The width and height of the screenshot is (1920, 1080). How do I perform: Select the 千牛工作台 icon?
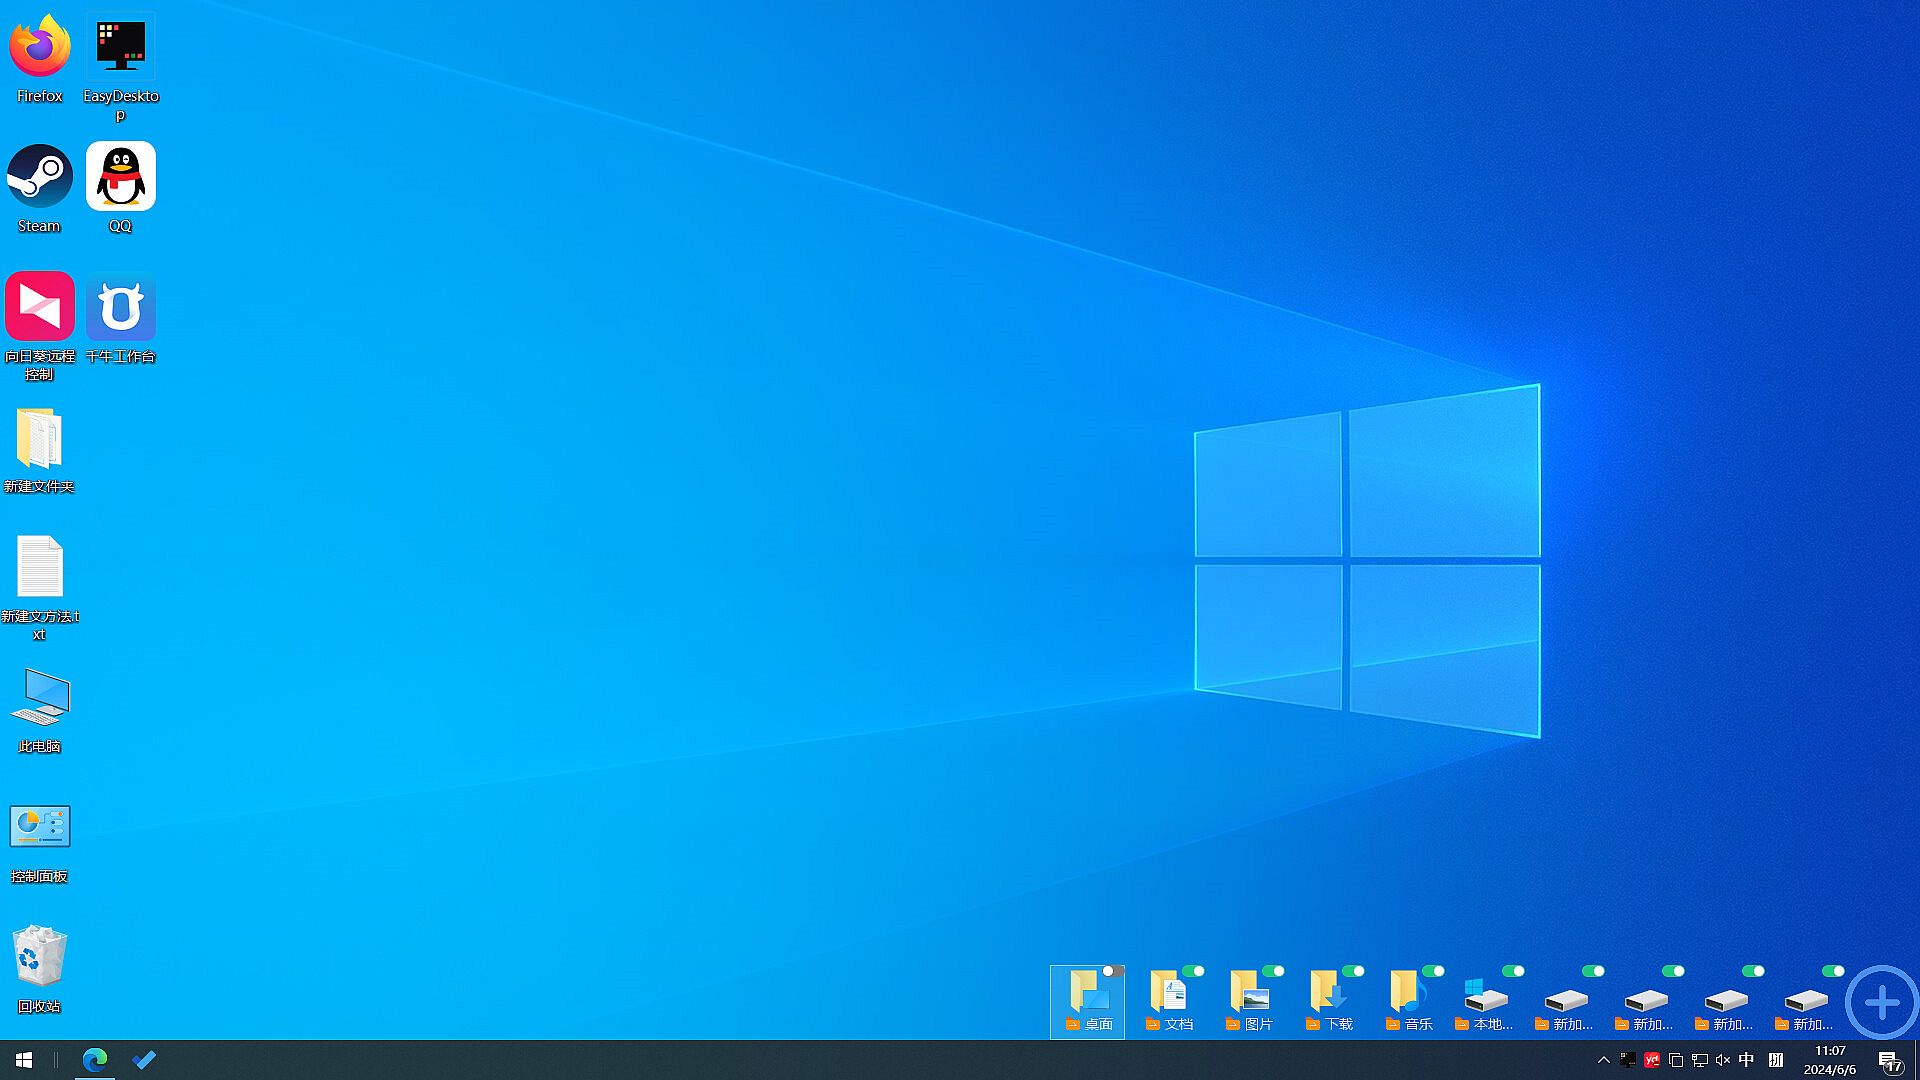(x=120, y=307)
